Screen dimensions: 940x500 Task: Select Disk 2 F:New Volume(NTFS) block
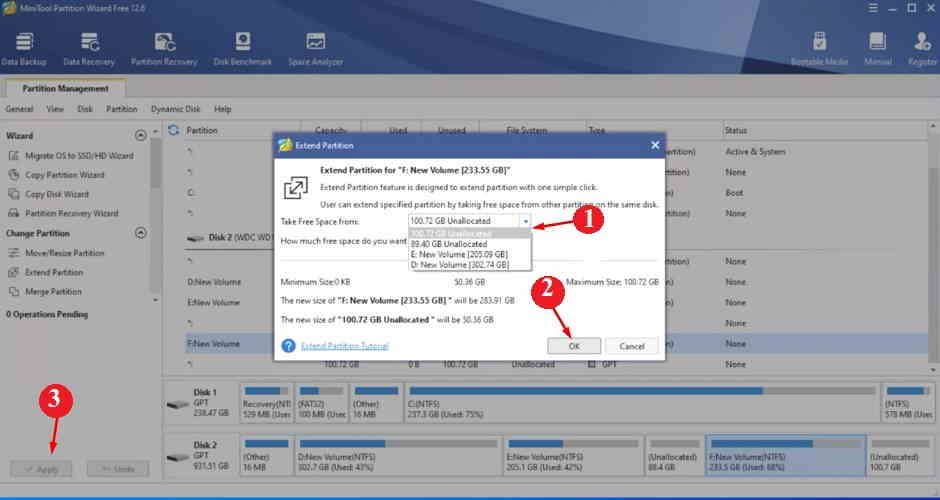pos(786,455)
